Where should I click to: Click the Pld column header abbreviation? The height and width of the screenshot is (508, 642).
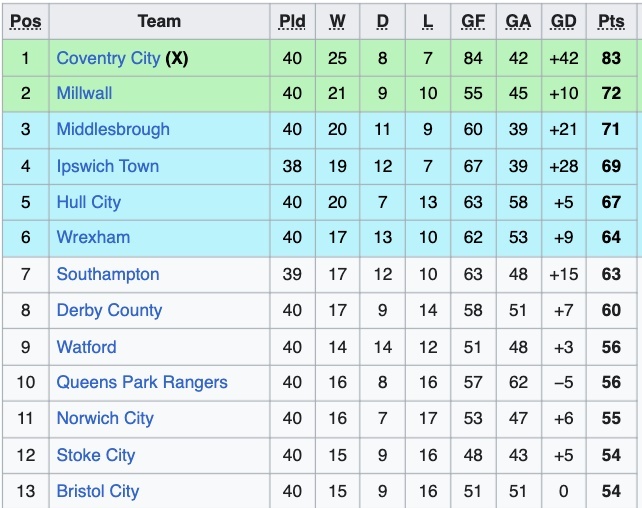[292, 21]
